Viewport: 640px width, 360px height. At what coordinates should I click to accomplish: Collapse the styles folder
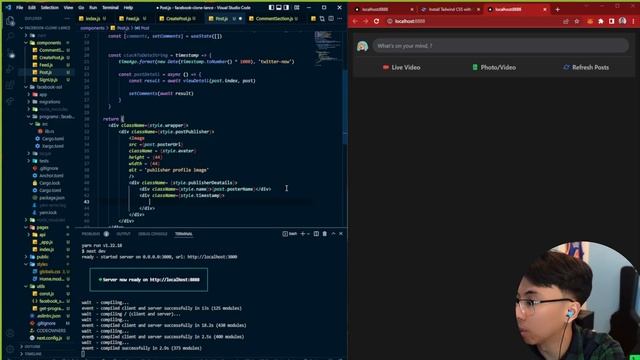point(42,264)
